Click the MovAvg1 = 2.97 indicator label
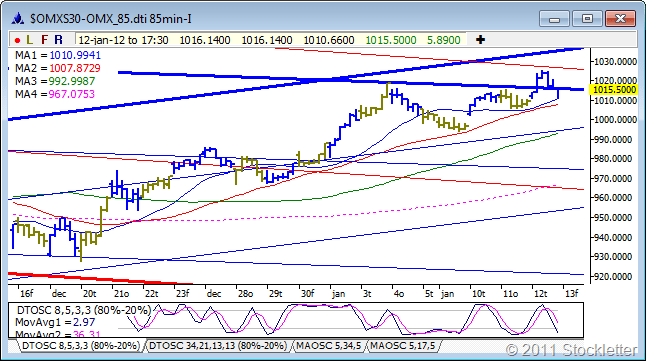Viewport: 646px width, 361px height. click(55, 322)
